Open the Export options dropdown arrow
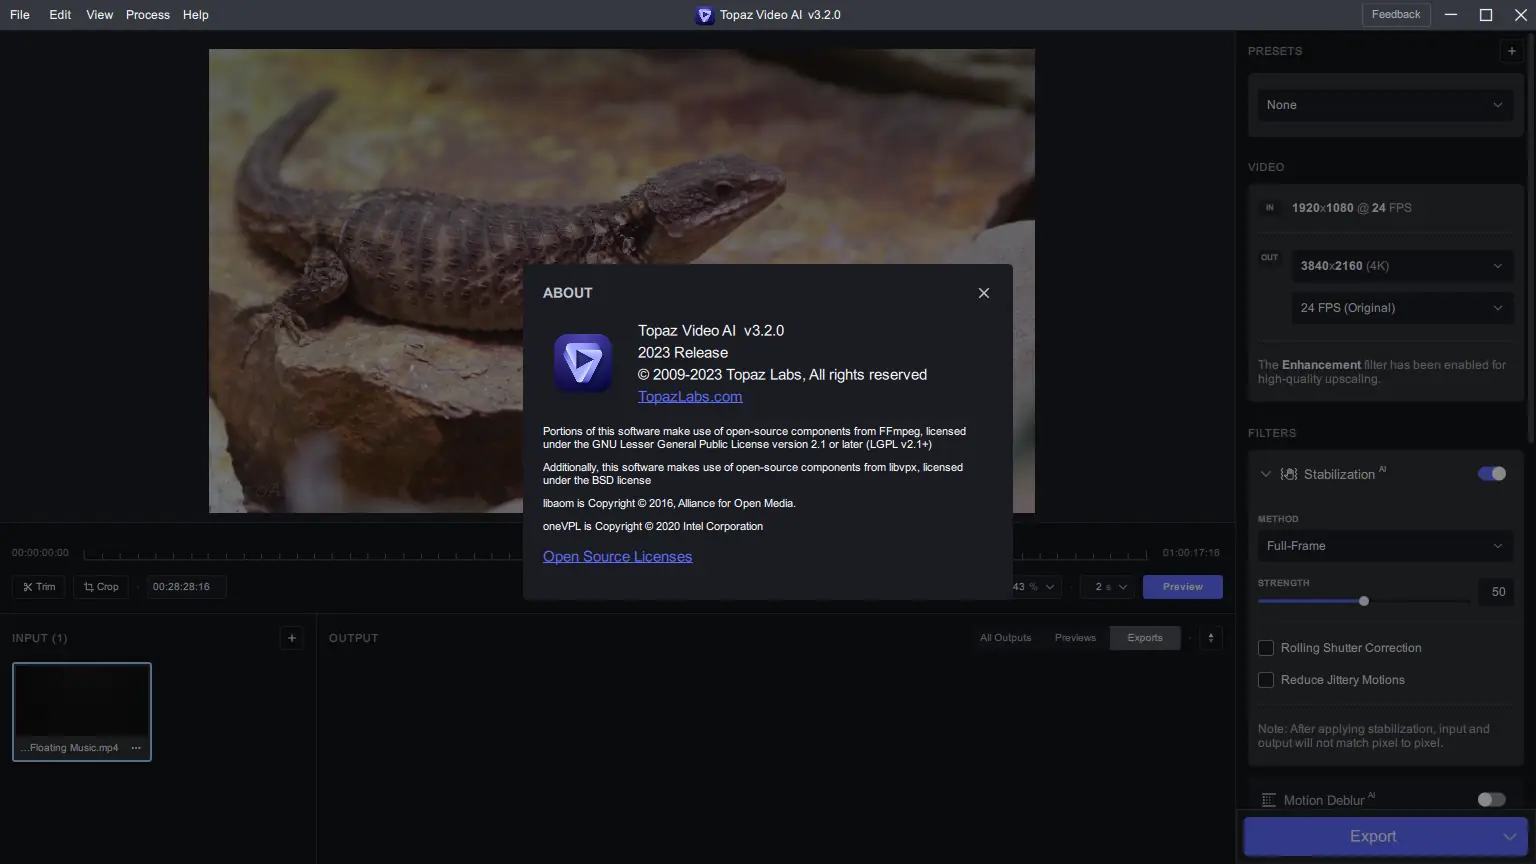 1510,837
